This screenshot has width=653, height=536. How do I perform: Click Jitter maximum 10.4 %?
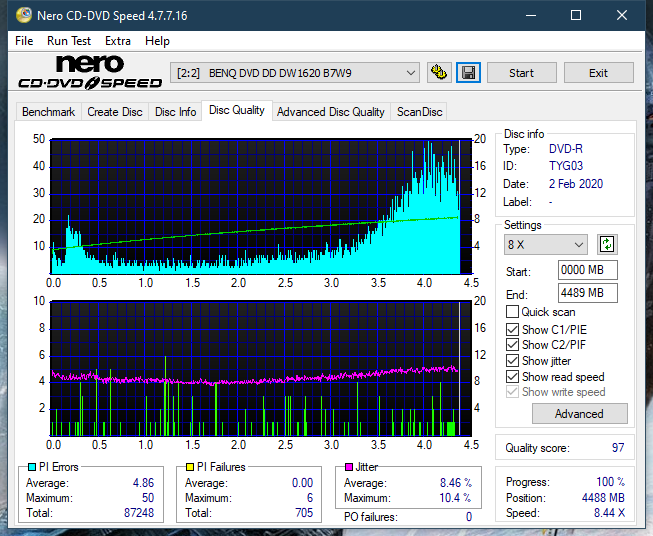[x=456, y=498]
